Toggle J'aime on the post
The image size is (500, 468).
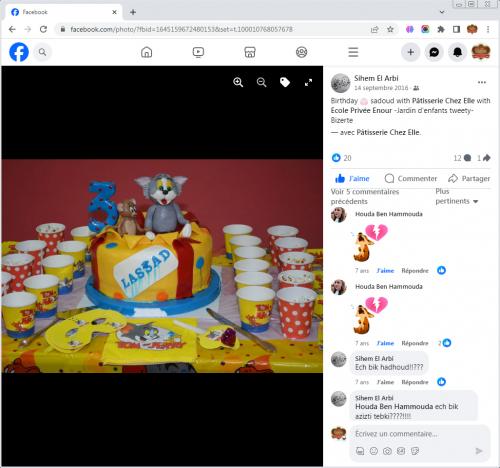click(352, 179)
